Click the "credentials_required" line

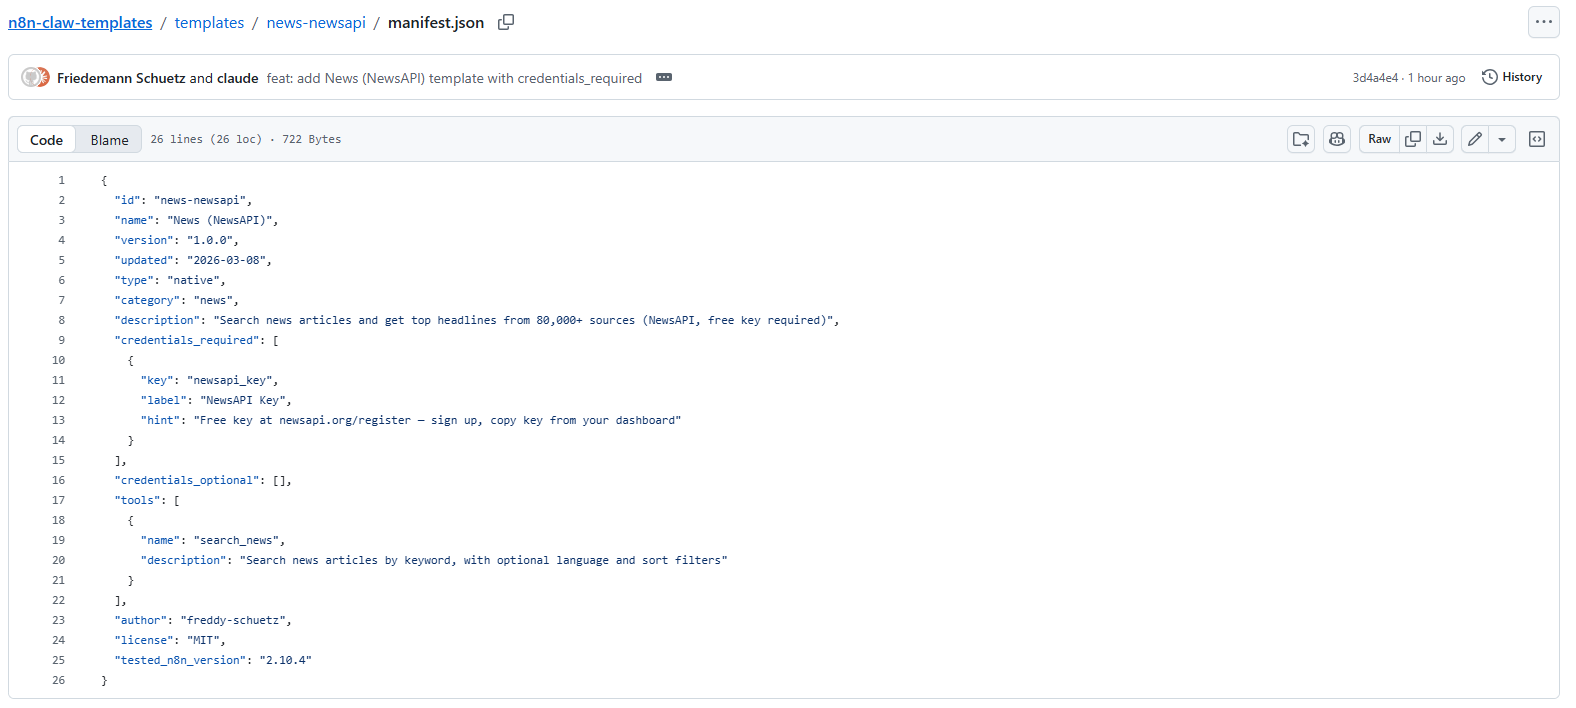click(x=197, y=340)
